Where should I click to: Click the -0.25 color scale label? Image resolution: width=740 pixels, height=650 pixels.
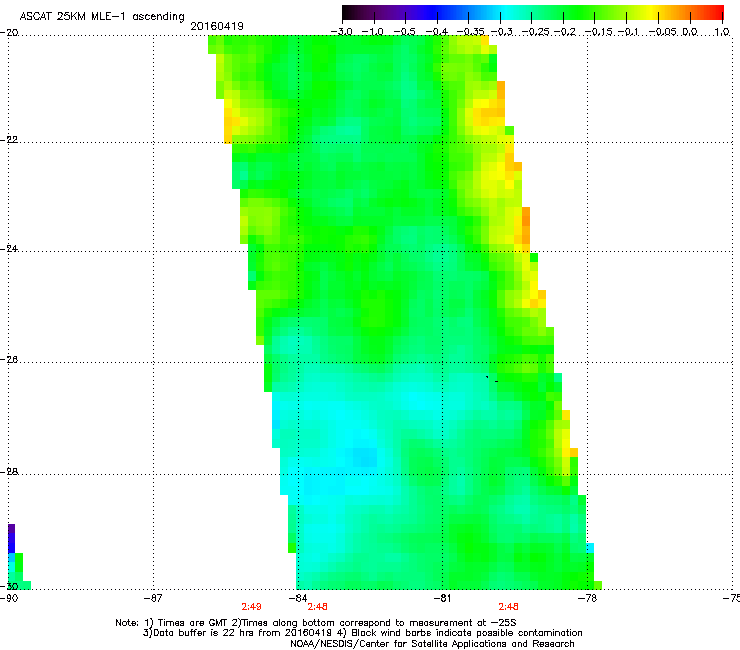(536, 32)
